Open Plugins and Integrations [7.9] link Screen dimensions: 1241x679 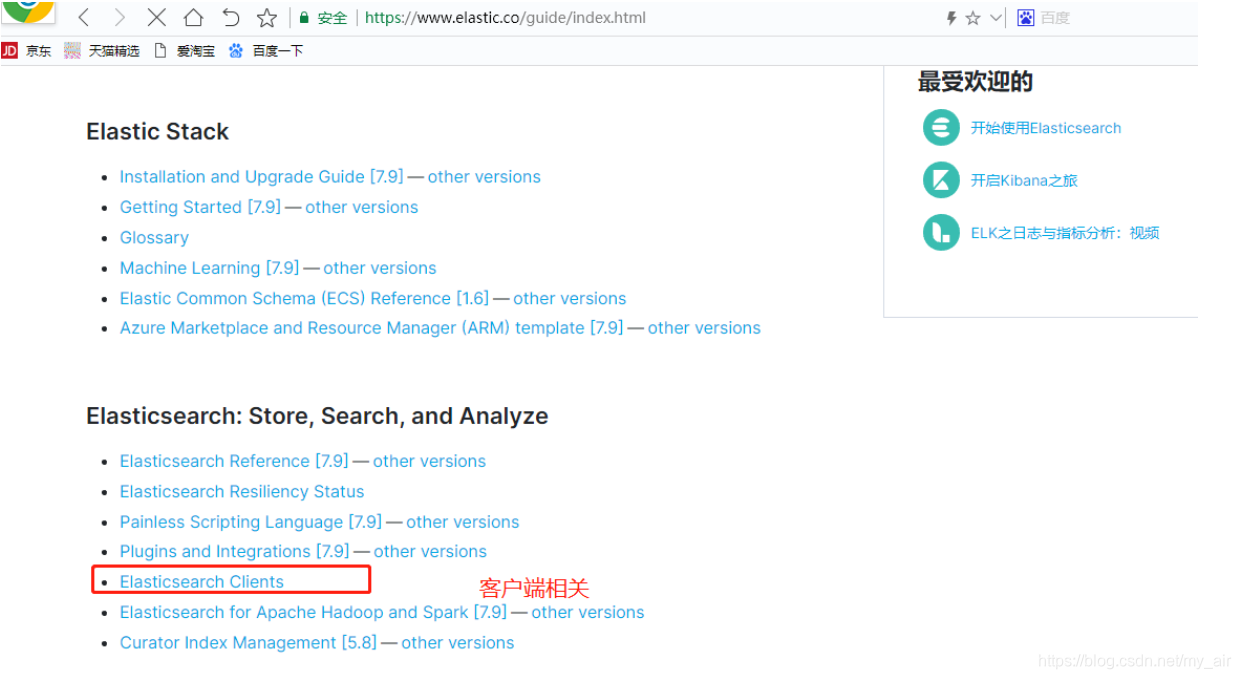234,551
